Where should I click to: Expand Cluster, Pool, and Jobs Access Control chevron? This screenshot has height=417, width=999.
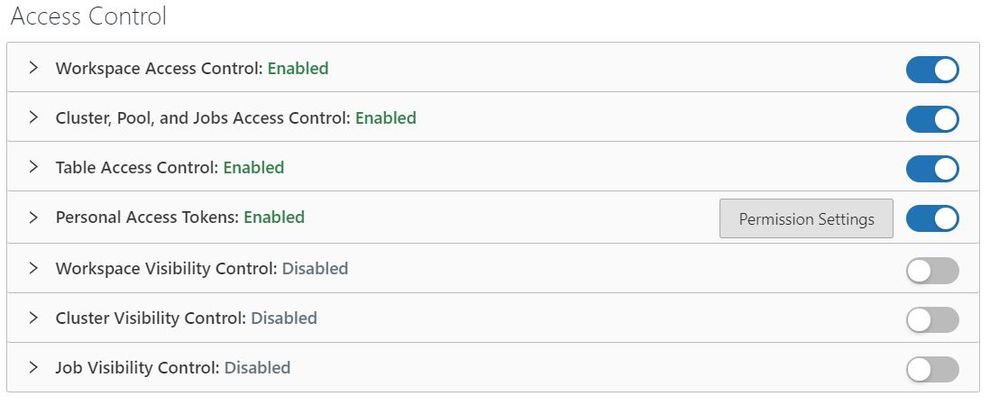pos(33,118)
